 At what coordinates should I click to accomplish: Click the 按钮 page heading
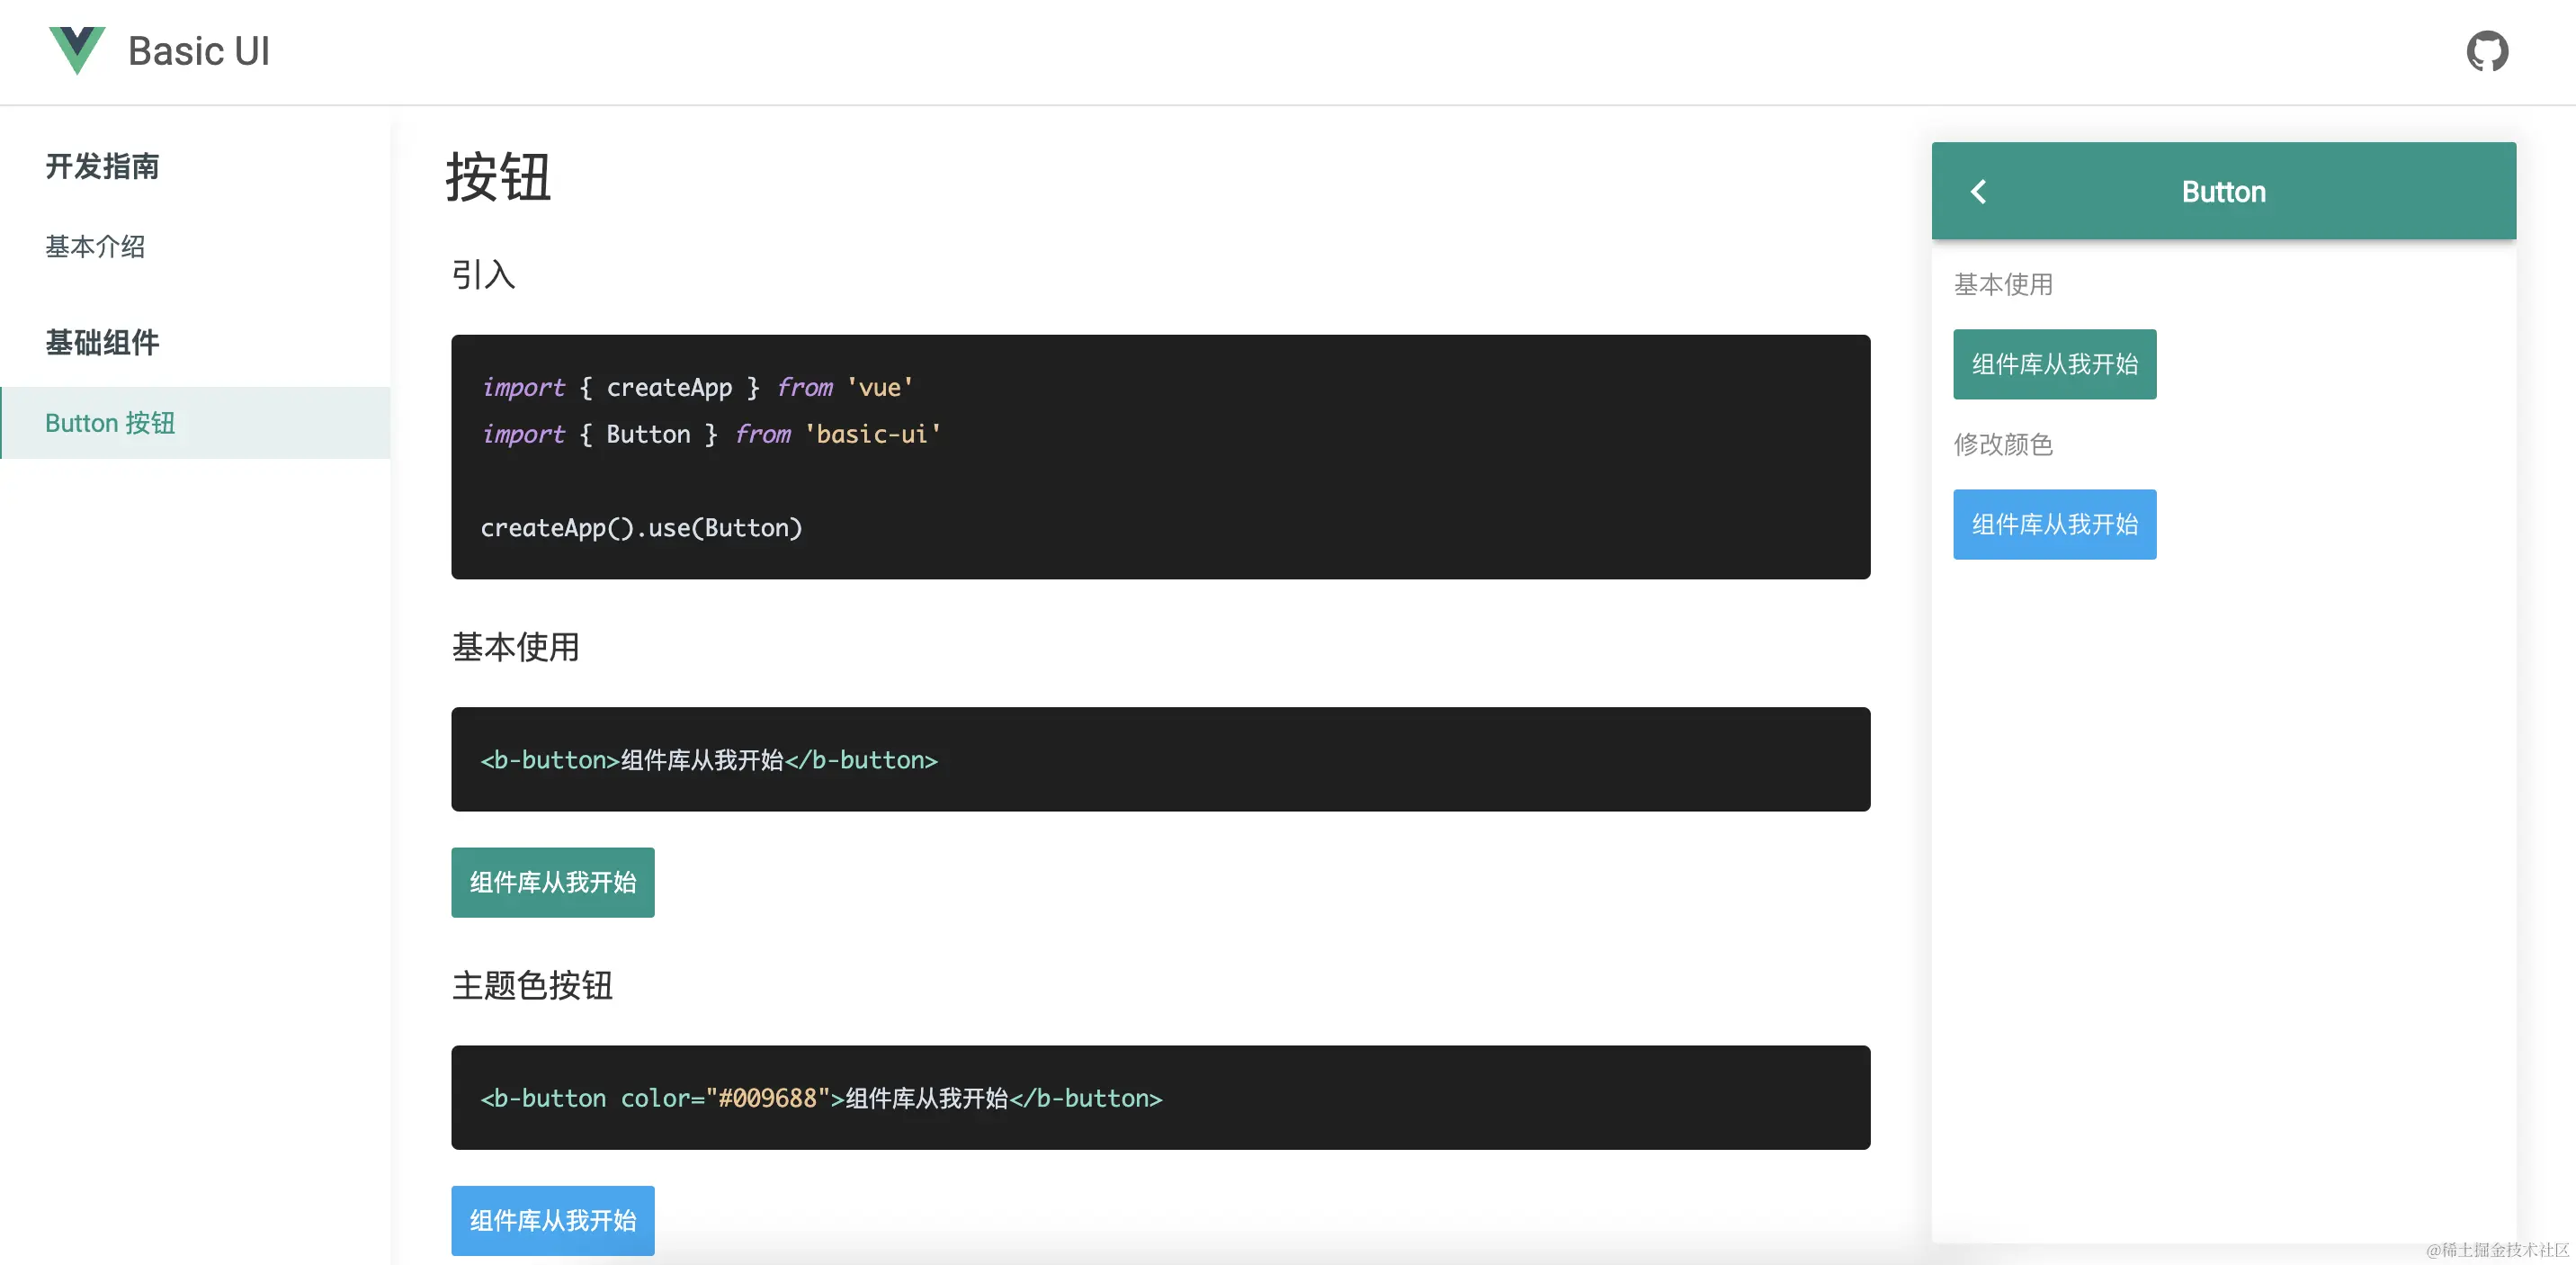pyautogui.click(x=498, y=177)
